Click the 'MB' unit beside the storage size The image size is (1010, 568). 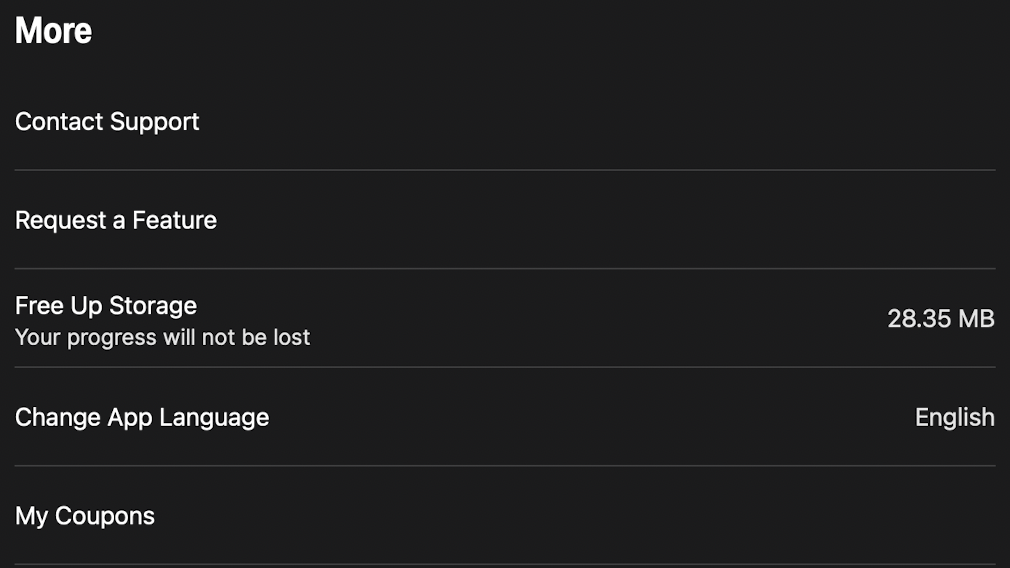tap(976, 319)
